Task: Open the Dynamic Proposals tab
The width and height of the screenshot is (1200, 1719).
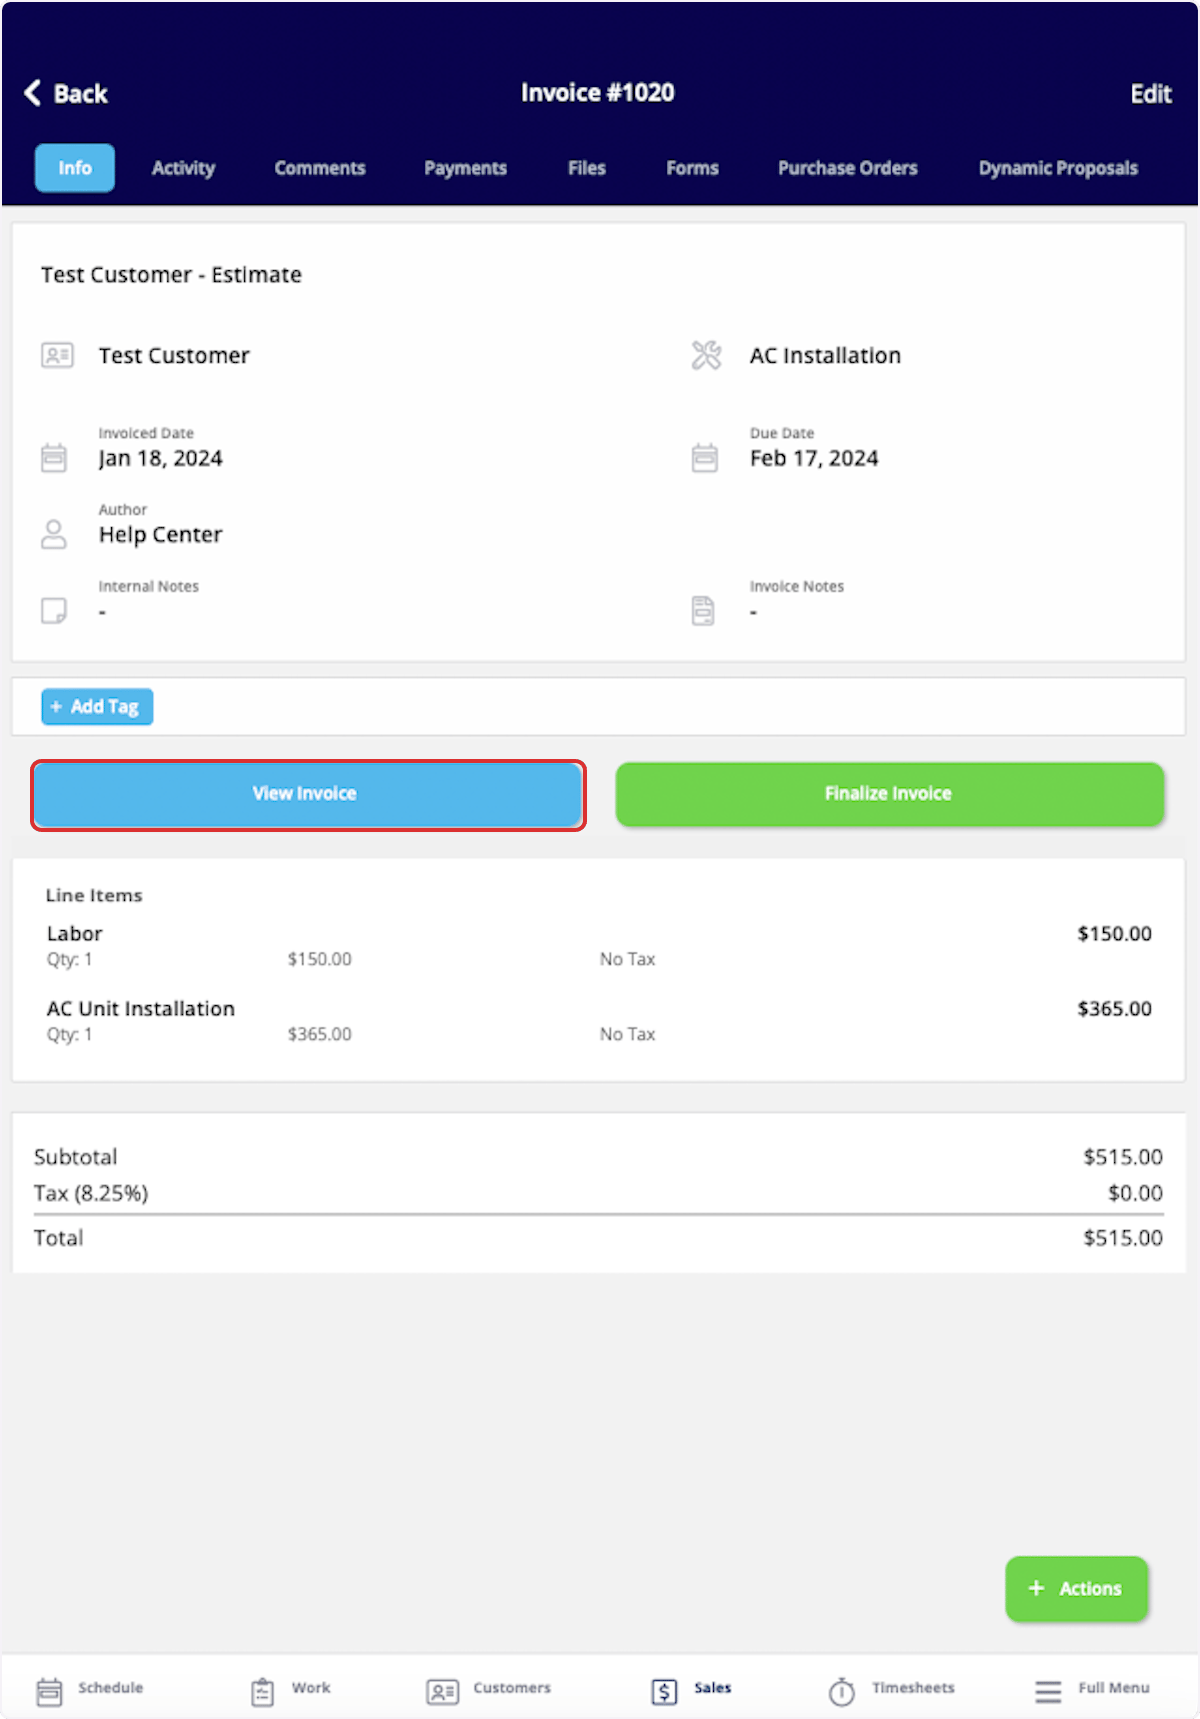Action: point(1058,168)
